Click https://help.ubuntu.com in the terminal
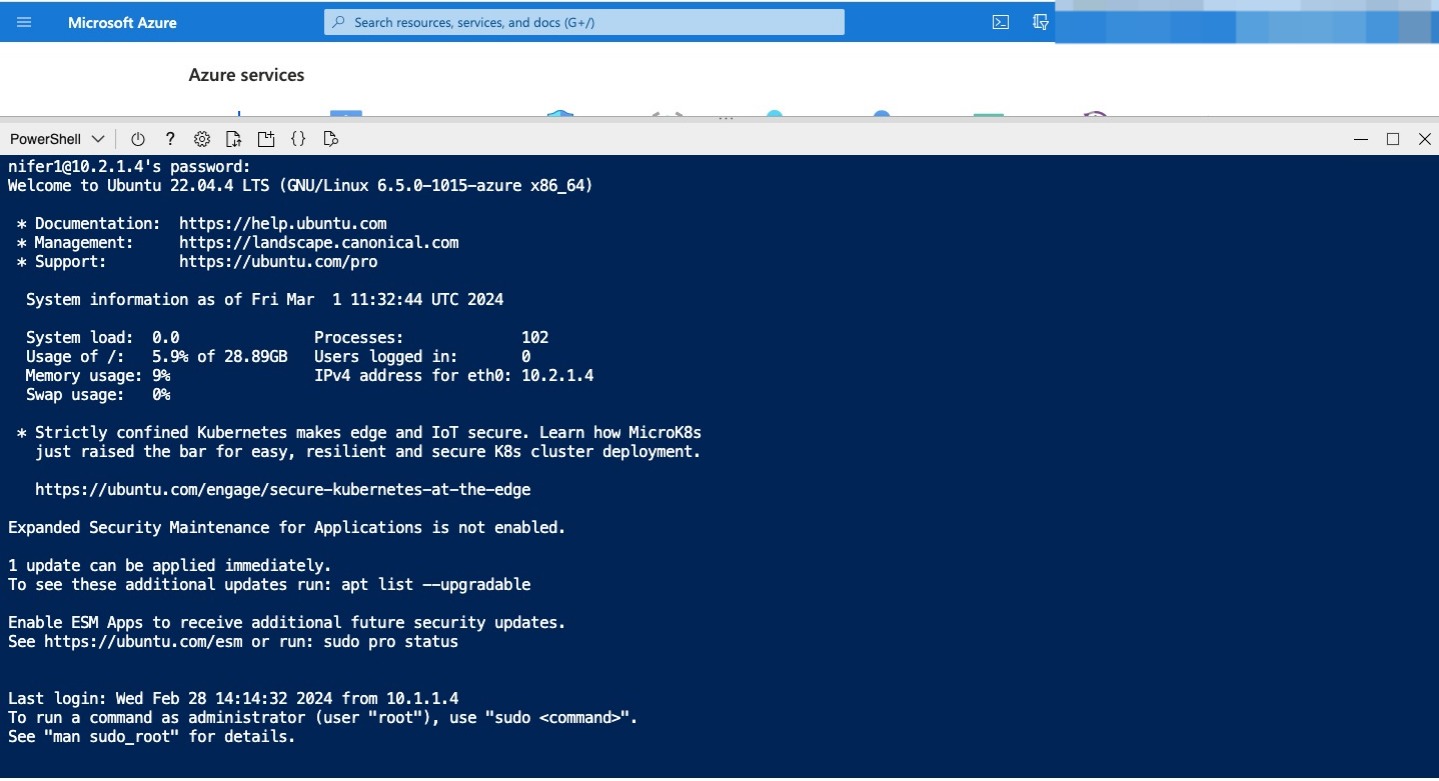The height and width of the screenshot is (781, 1439). pyautogui.click(x=283, y=224)
